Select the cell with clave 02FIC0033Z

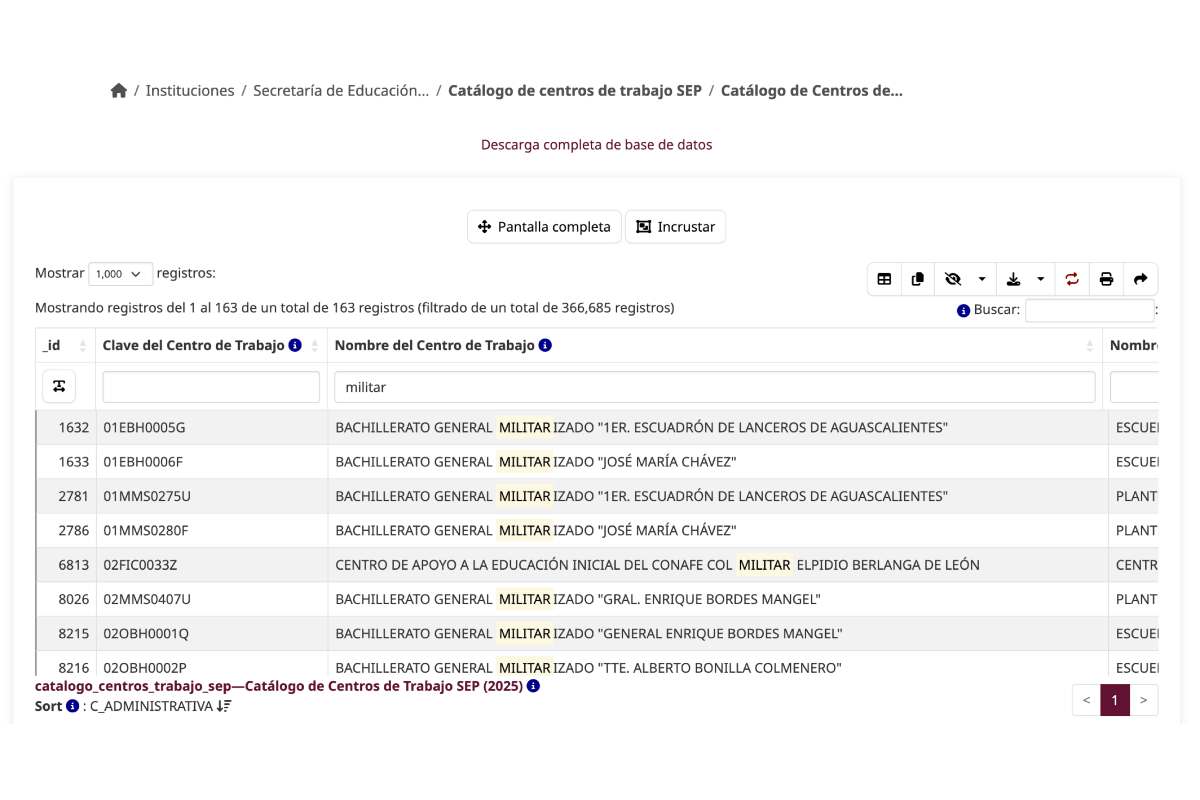click(x=211, y=565)
